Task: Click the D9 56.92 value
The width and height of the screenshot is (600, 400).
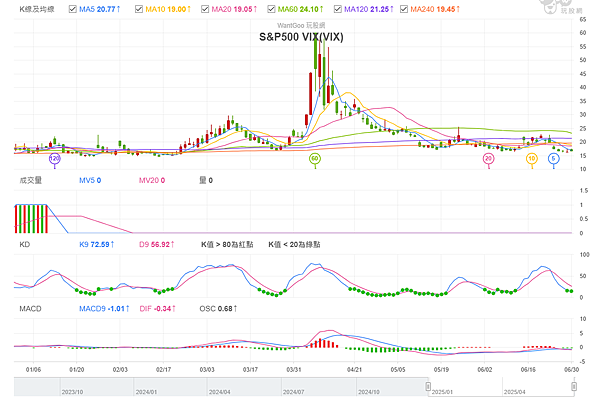Action: [157, 245]
